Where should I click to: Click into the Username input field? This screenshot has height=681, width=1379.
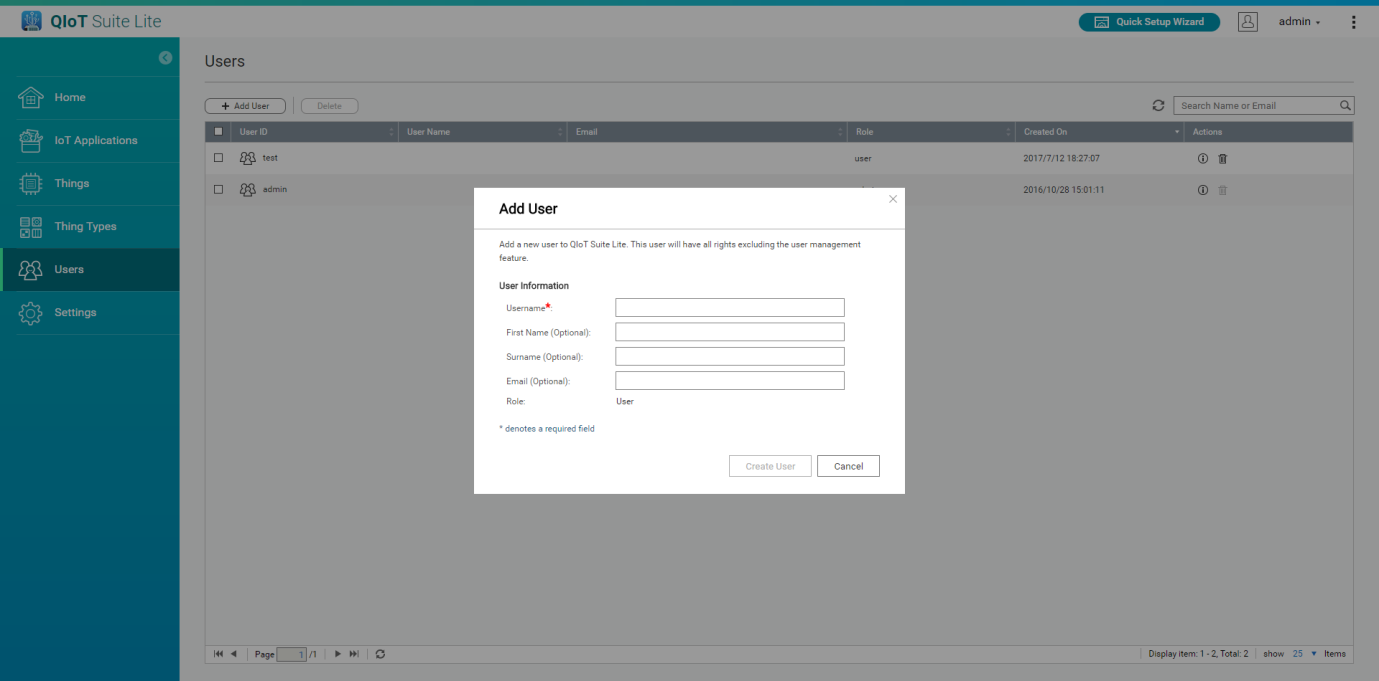(x=729, y=308)
